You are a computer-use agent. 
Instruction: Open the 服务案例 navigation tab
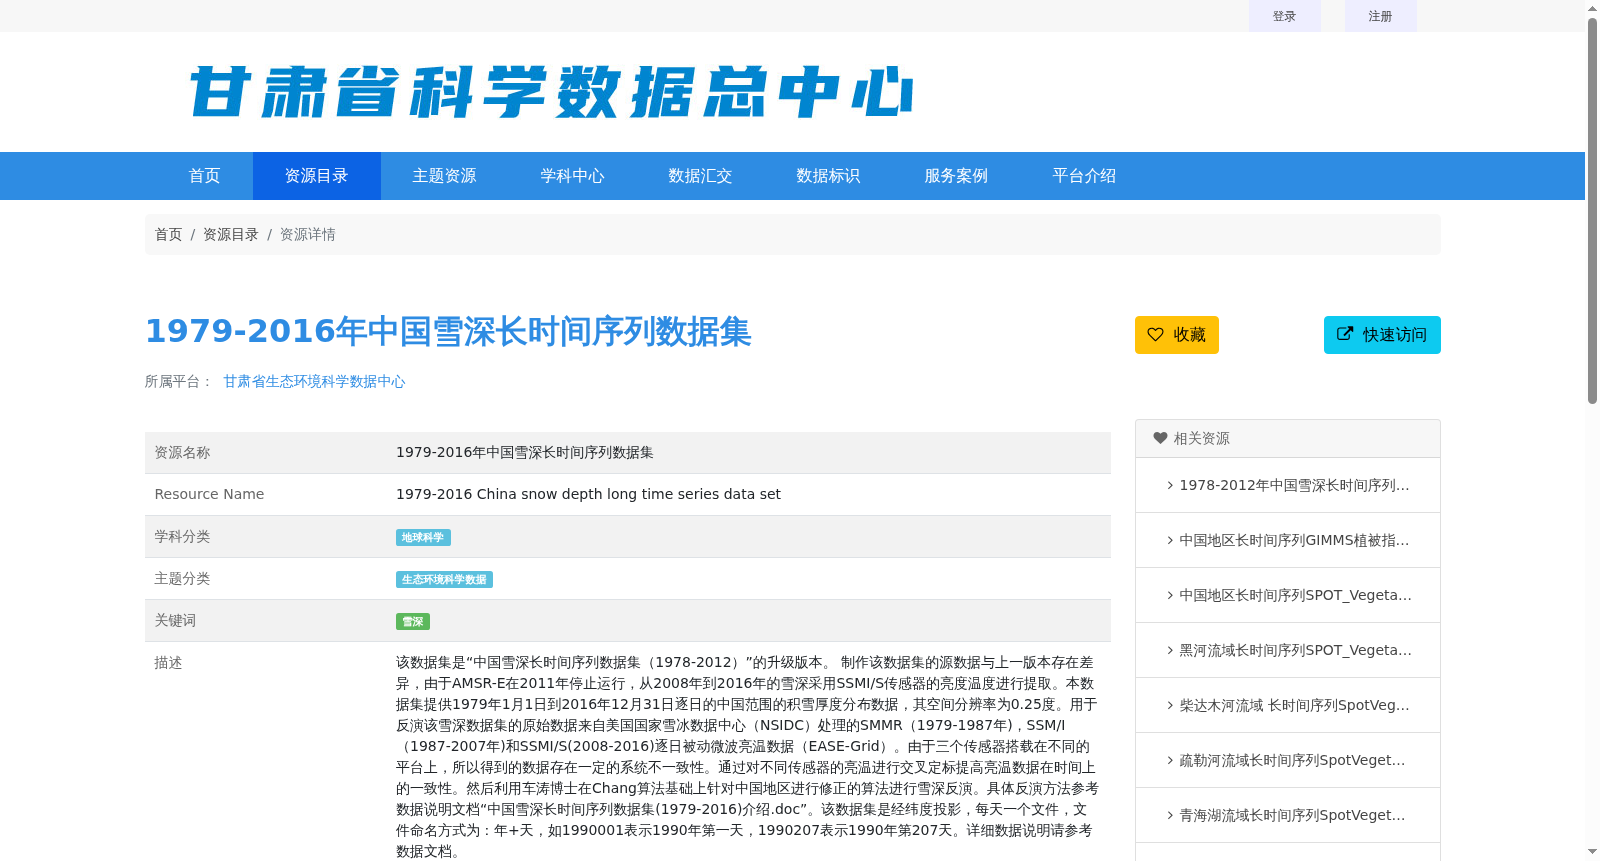pos(956,176)
